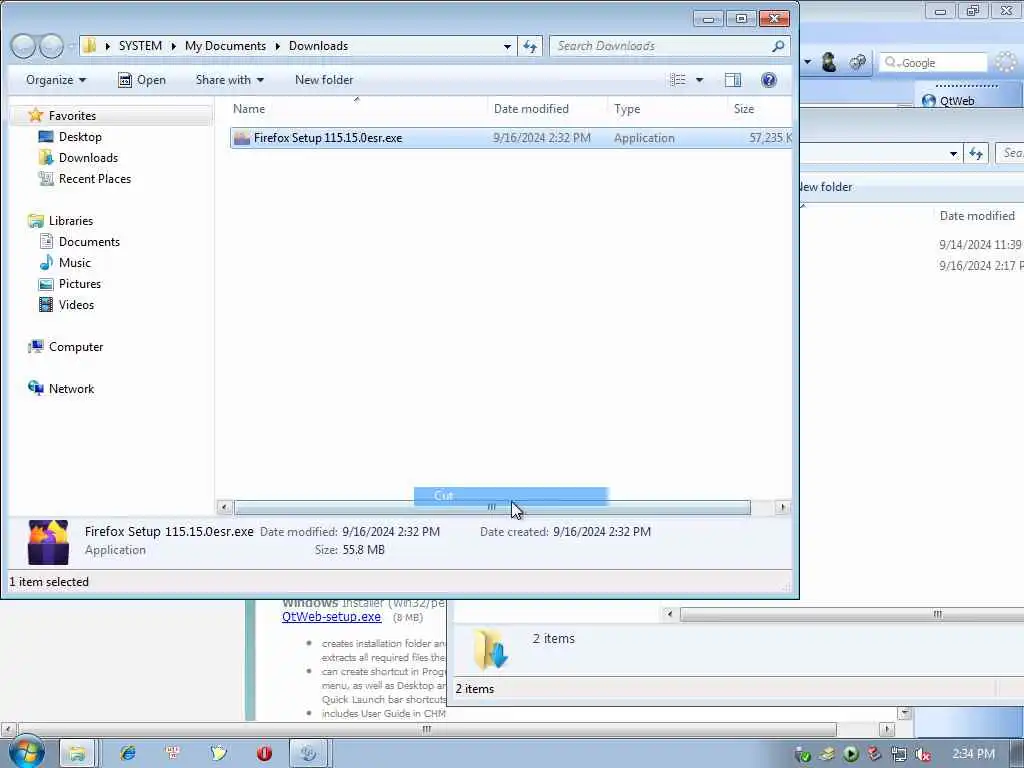Open the Pictures library
This screenshot has height=768, width=1024.
(80, 283)
